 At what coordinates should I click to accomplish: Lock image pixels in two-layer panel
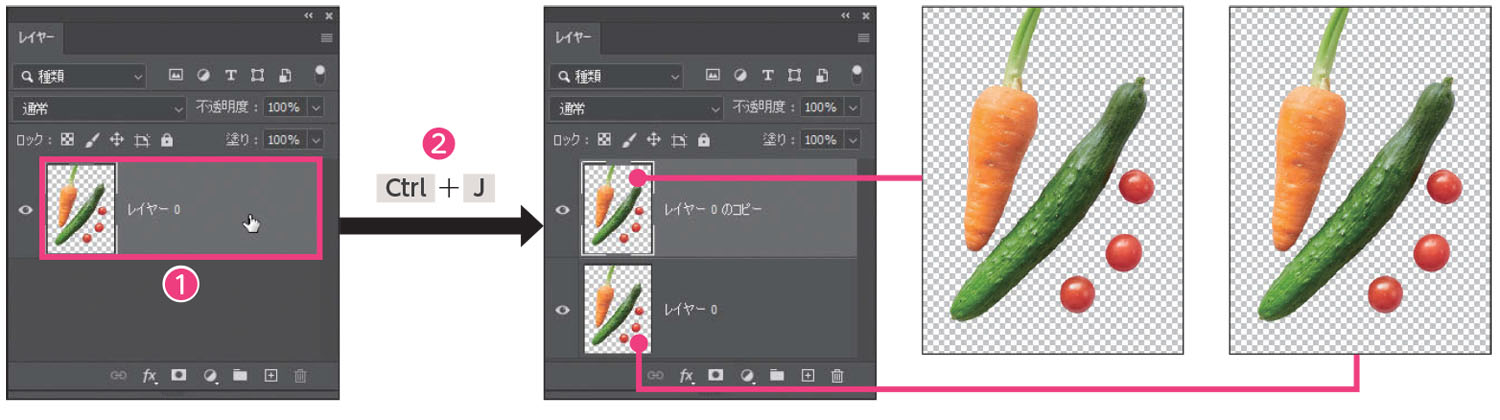pyautogui.click(x=630, y=140)
